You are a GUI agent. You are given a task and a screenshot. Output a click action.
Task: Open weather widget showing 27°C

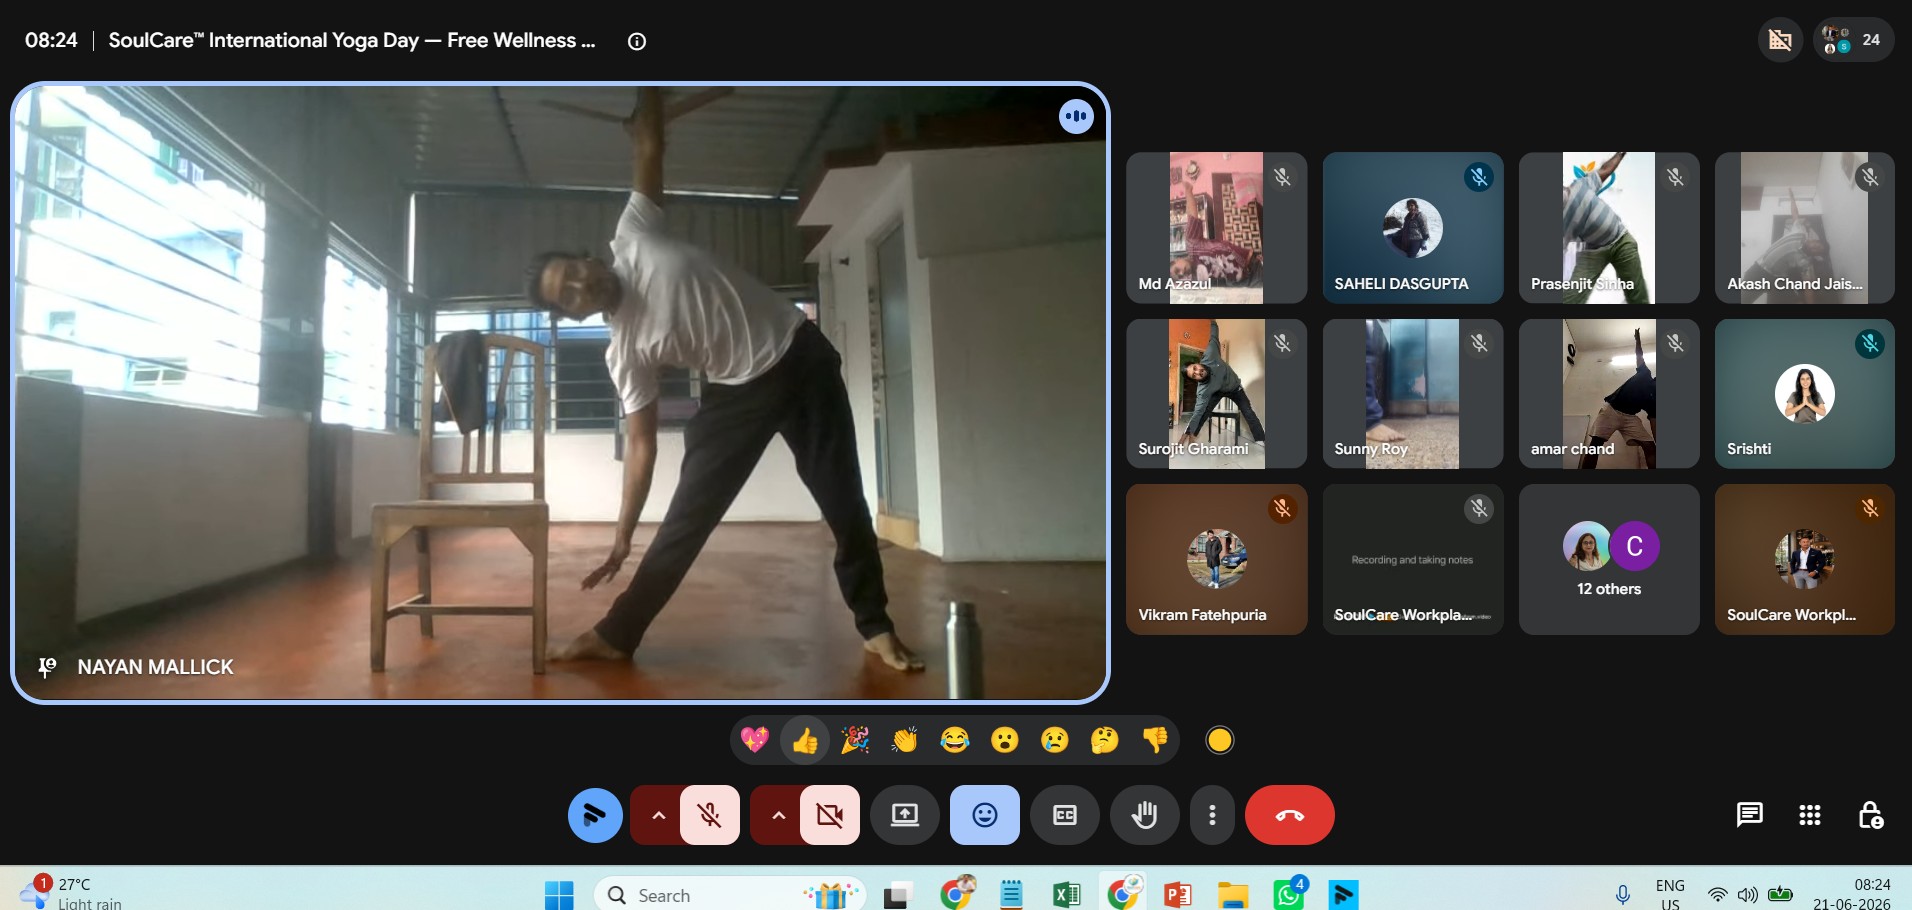[x=72, y=892]
